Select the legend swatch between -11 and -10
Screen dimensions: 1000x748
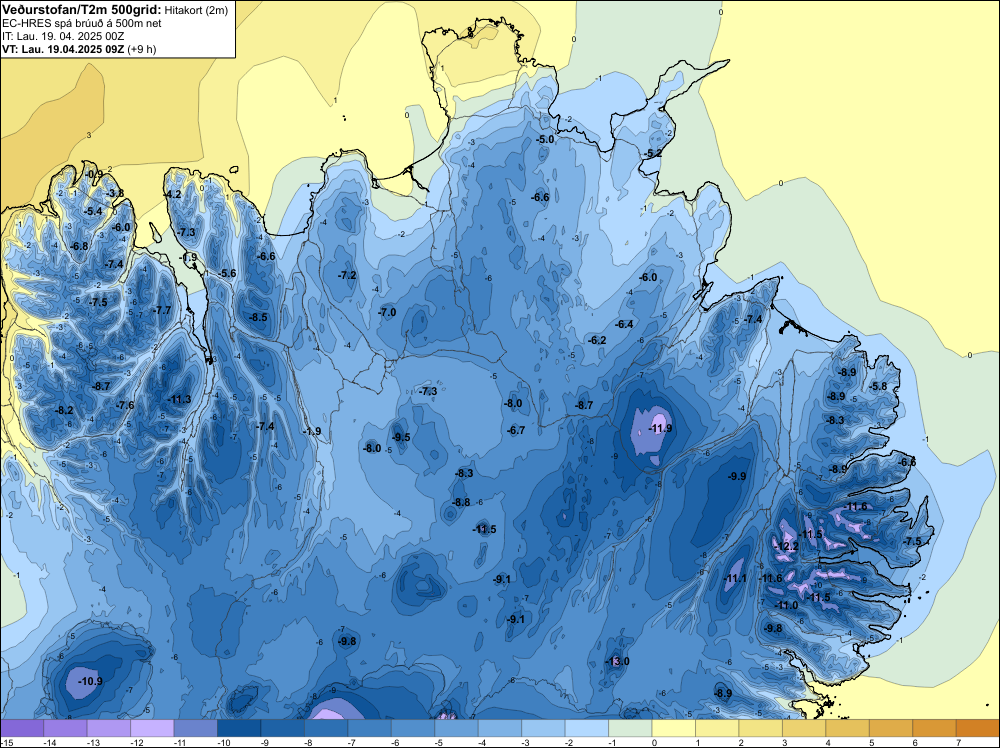[195, 728]
